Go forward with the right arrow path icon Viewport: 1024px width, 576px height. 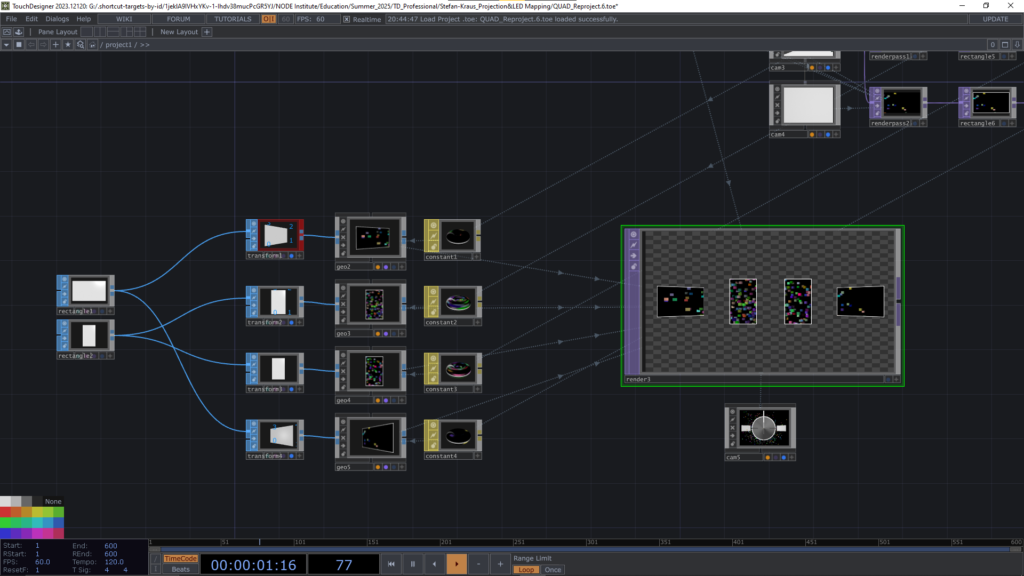point(43,44)
